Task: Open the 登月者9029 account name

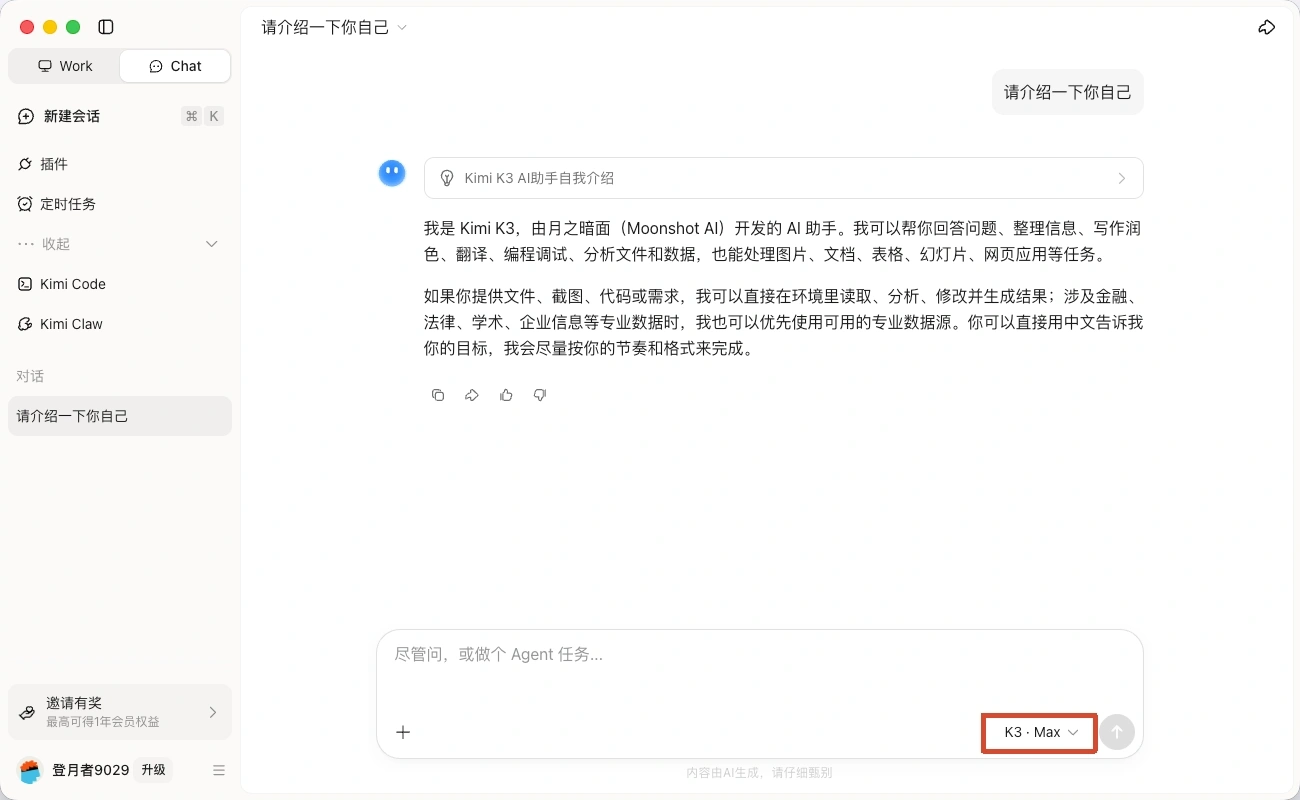Action: [91, 770]
